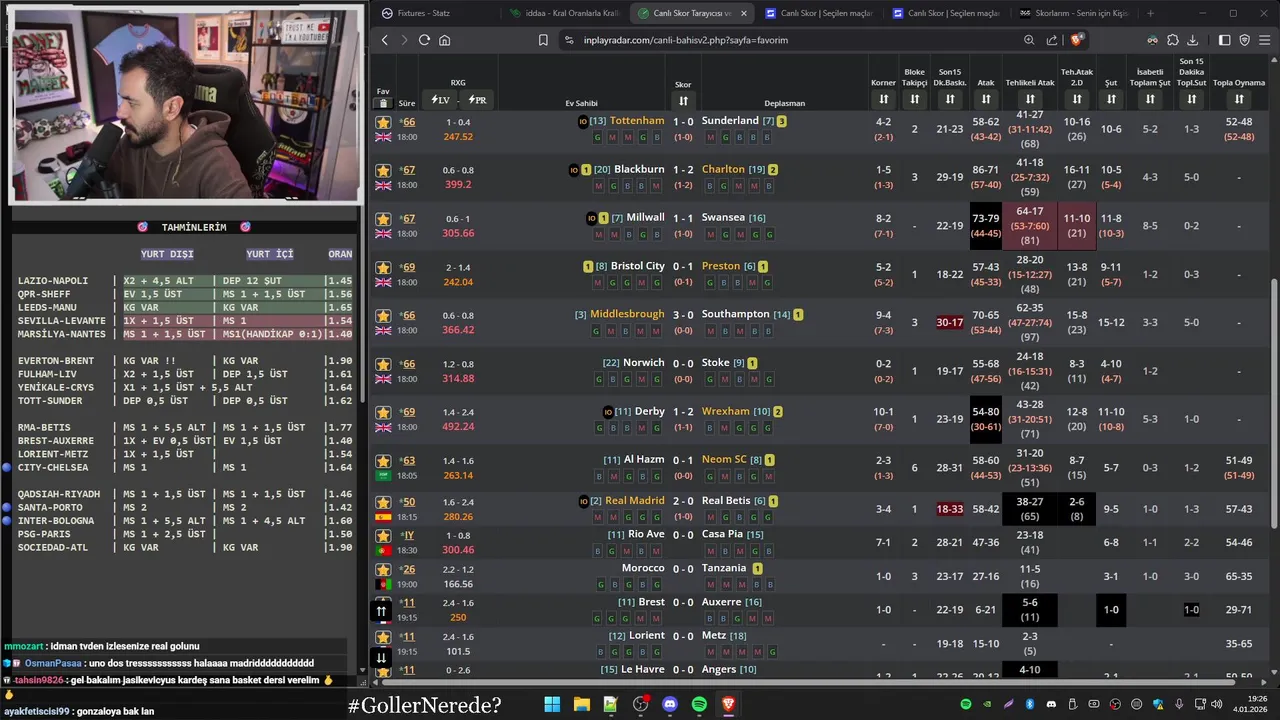This screenshot has height=720, width=1280.
Task: Open the browser home page
Action: click(x=444, y=40)
